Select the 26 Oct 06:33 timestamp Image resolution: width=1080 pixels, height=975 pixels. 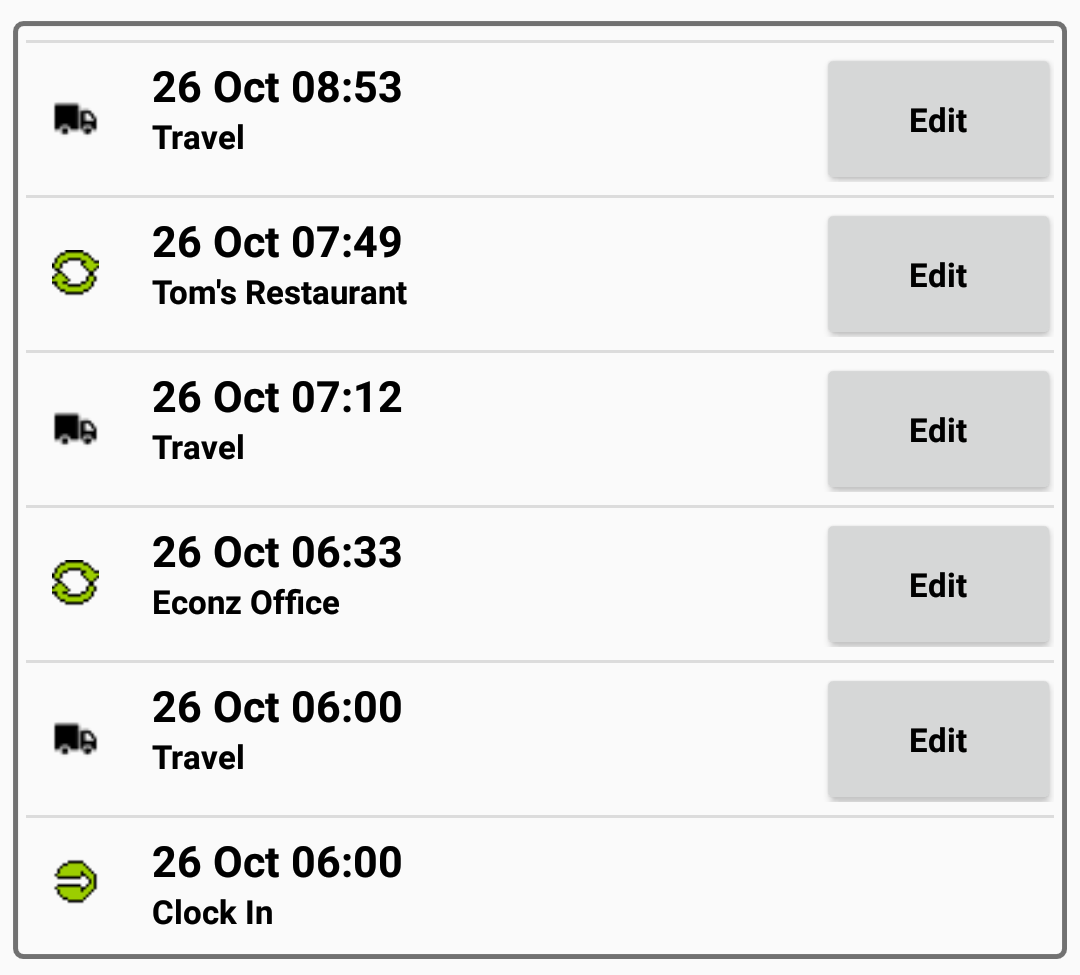(277, 552)
